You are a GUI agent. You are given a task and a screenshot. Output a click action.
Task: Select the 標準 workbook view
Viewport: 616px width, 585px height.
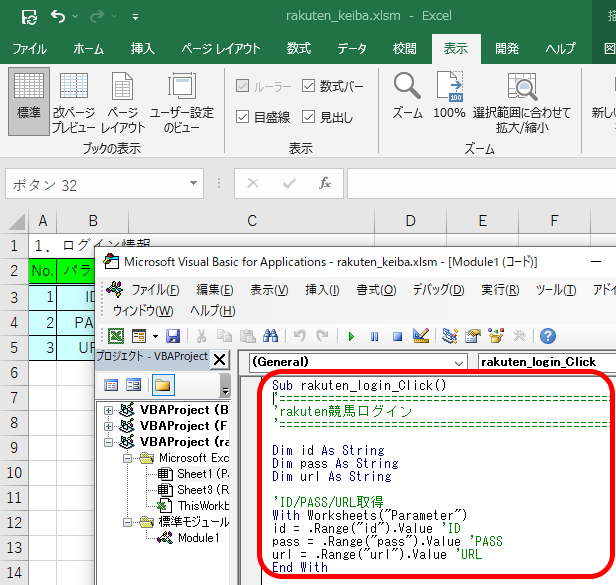click(29, 101)
